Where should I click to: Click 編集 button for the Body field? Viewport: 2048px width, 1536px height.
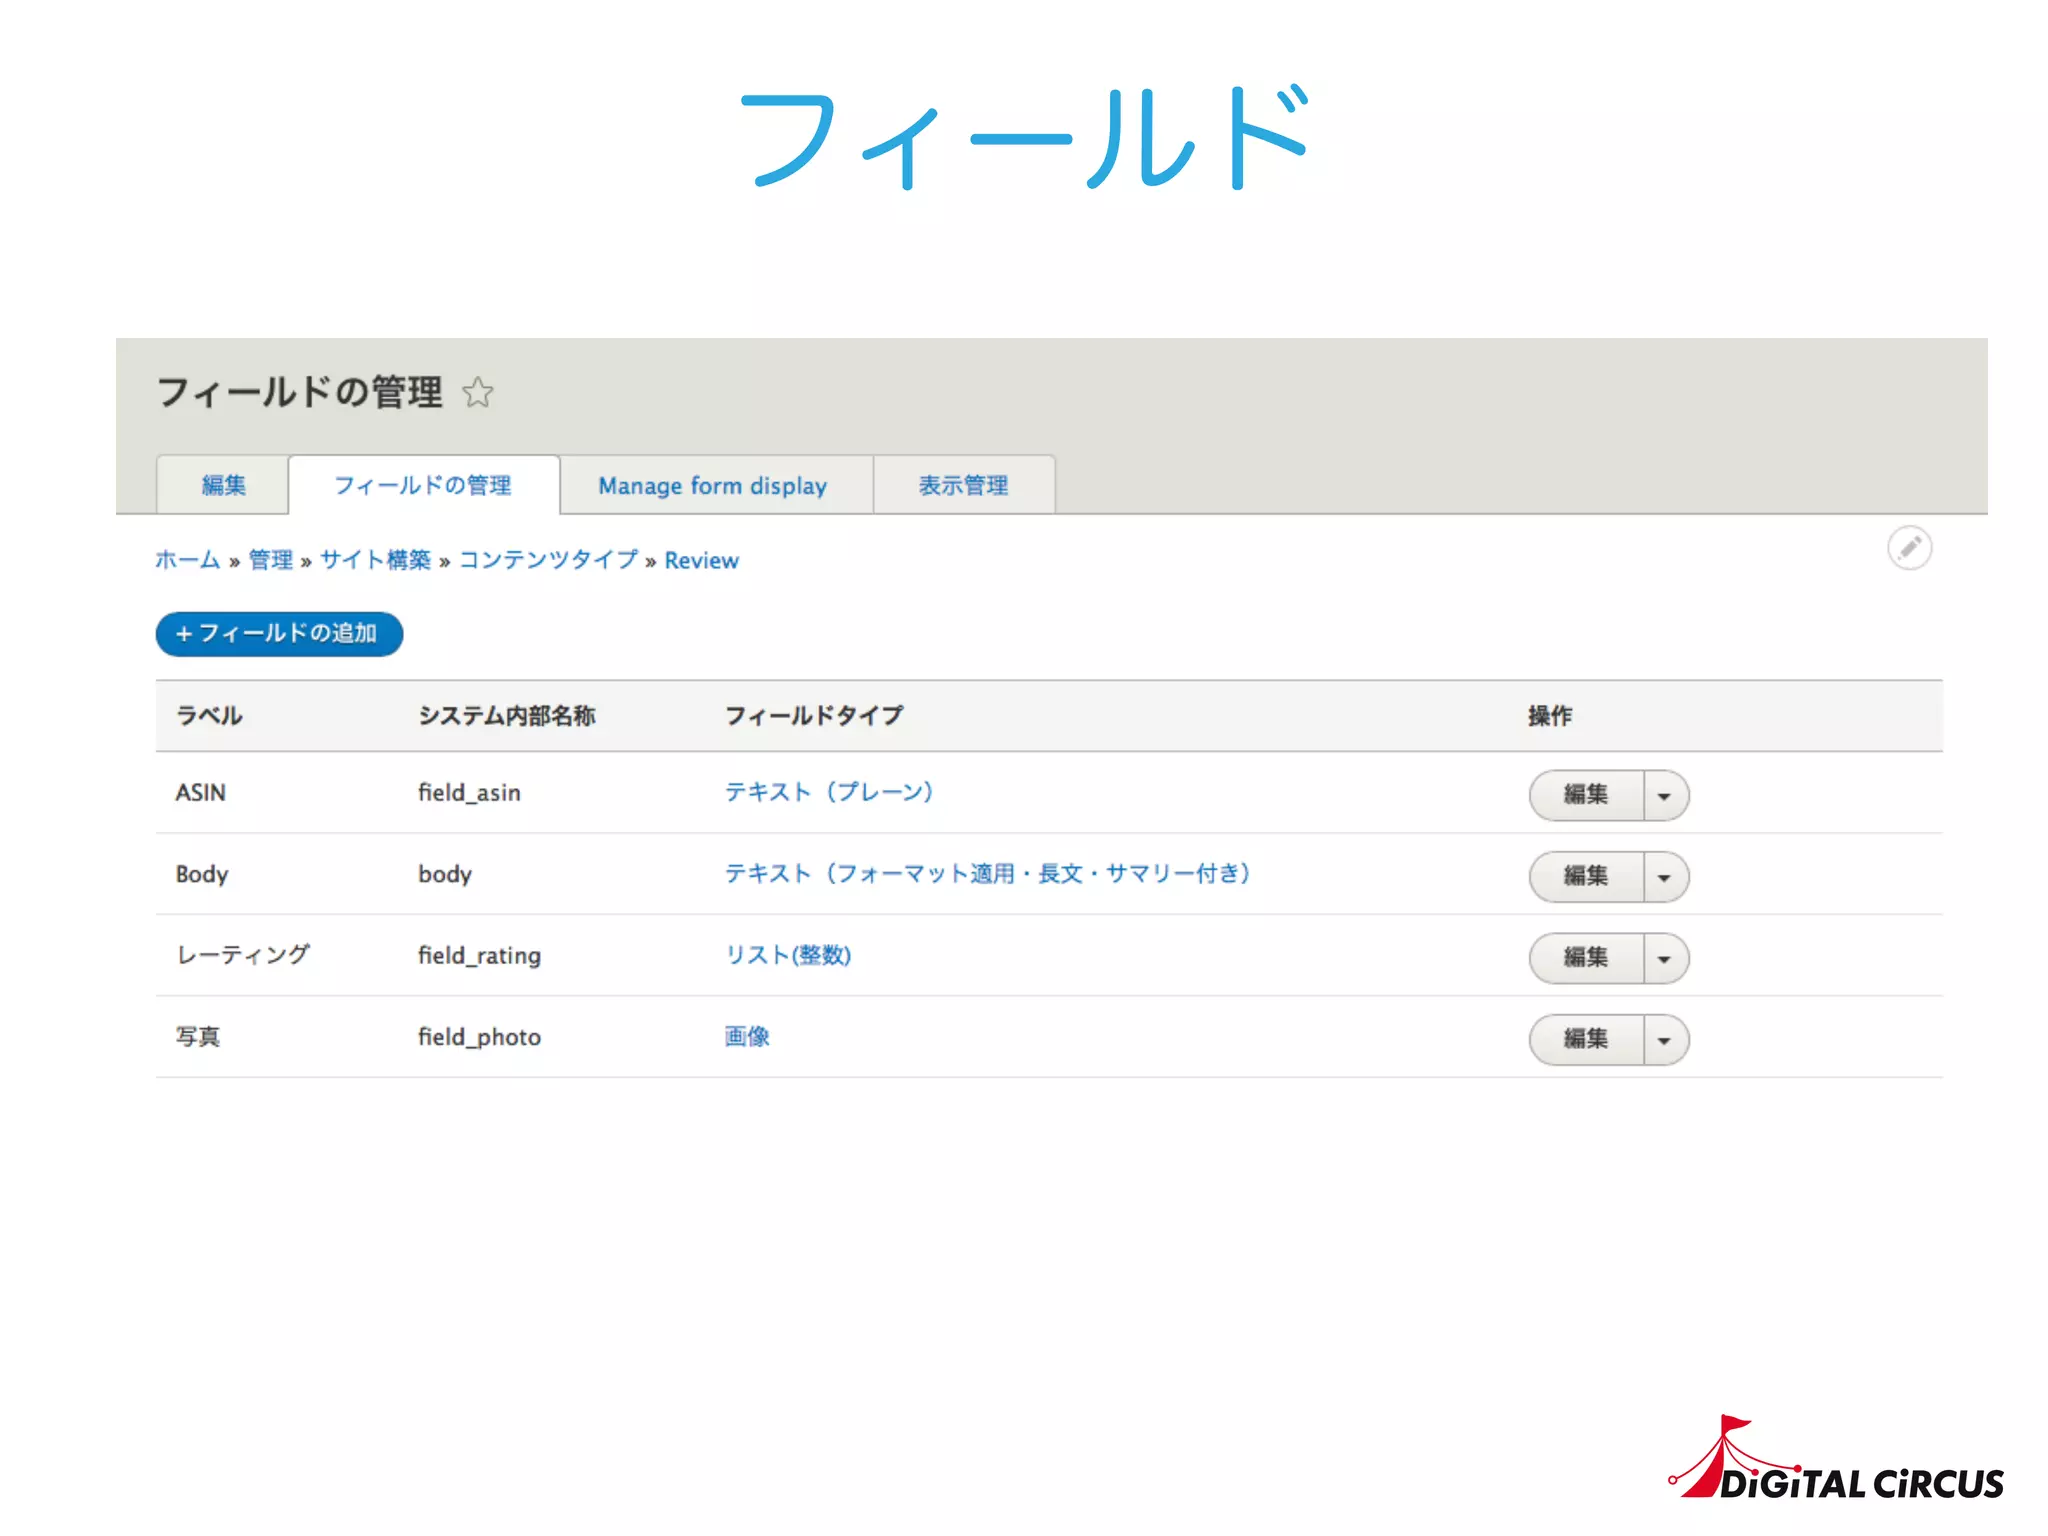click(x=1586, y=877)
